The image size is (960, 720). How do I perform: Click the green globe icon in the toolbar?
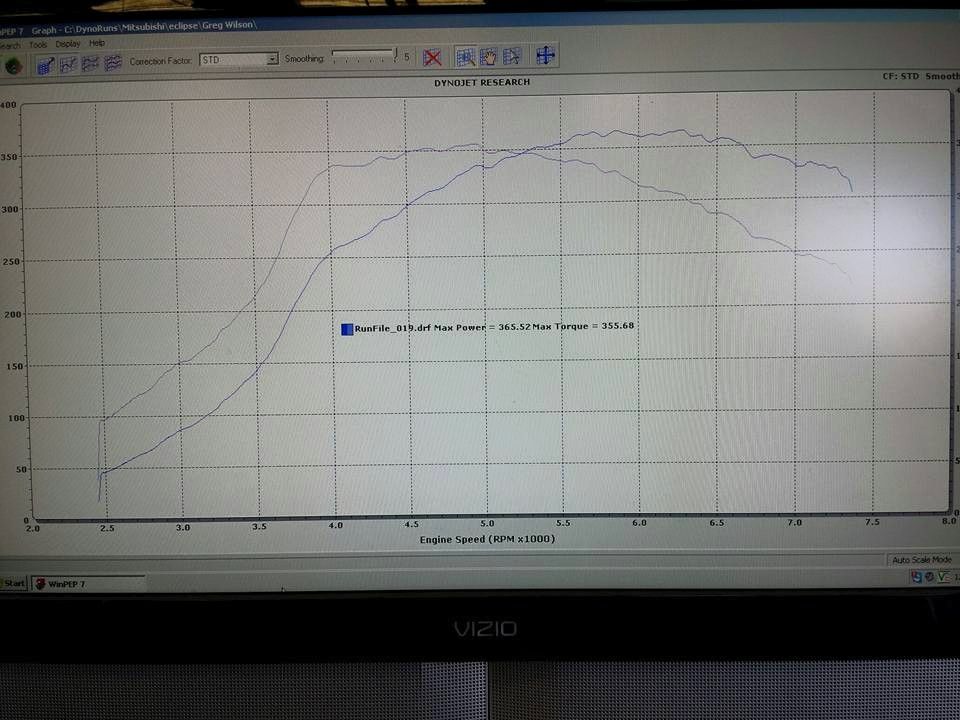tap(13, 66)
